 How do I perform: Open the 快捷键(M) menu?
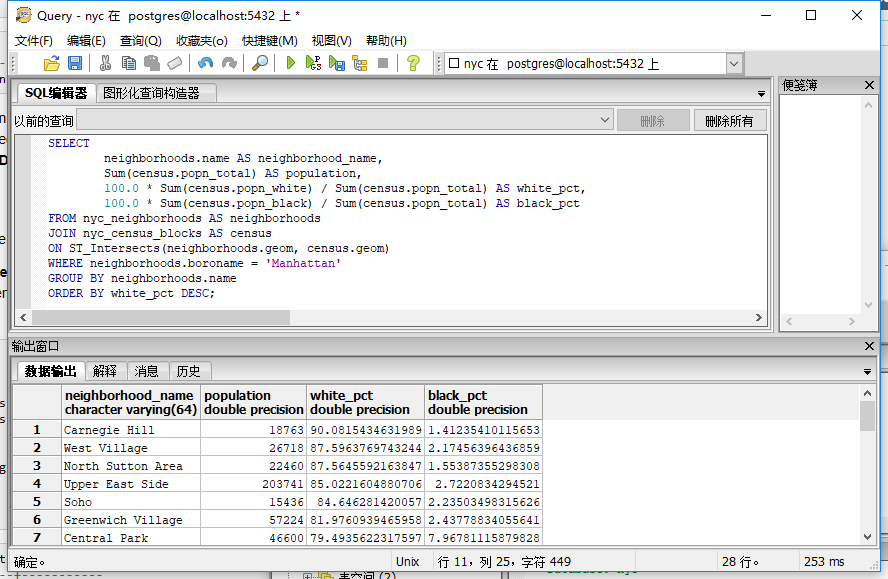click(270, 41)
